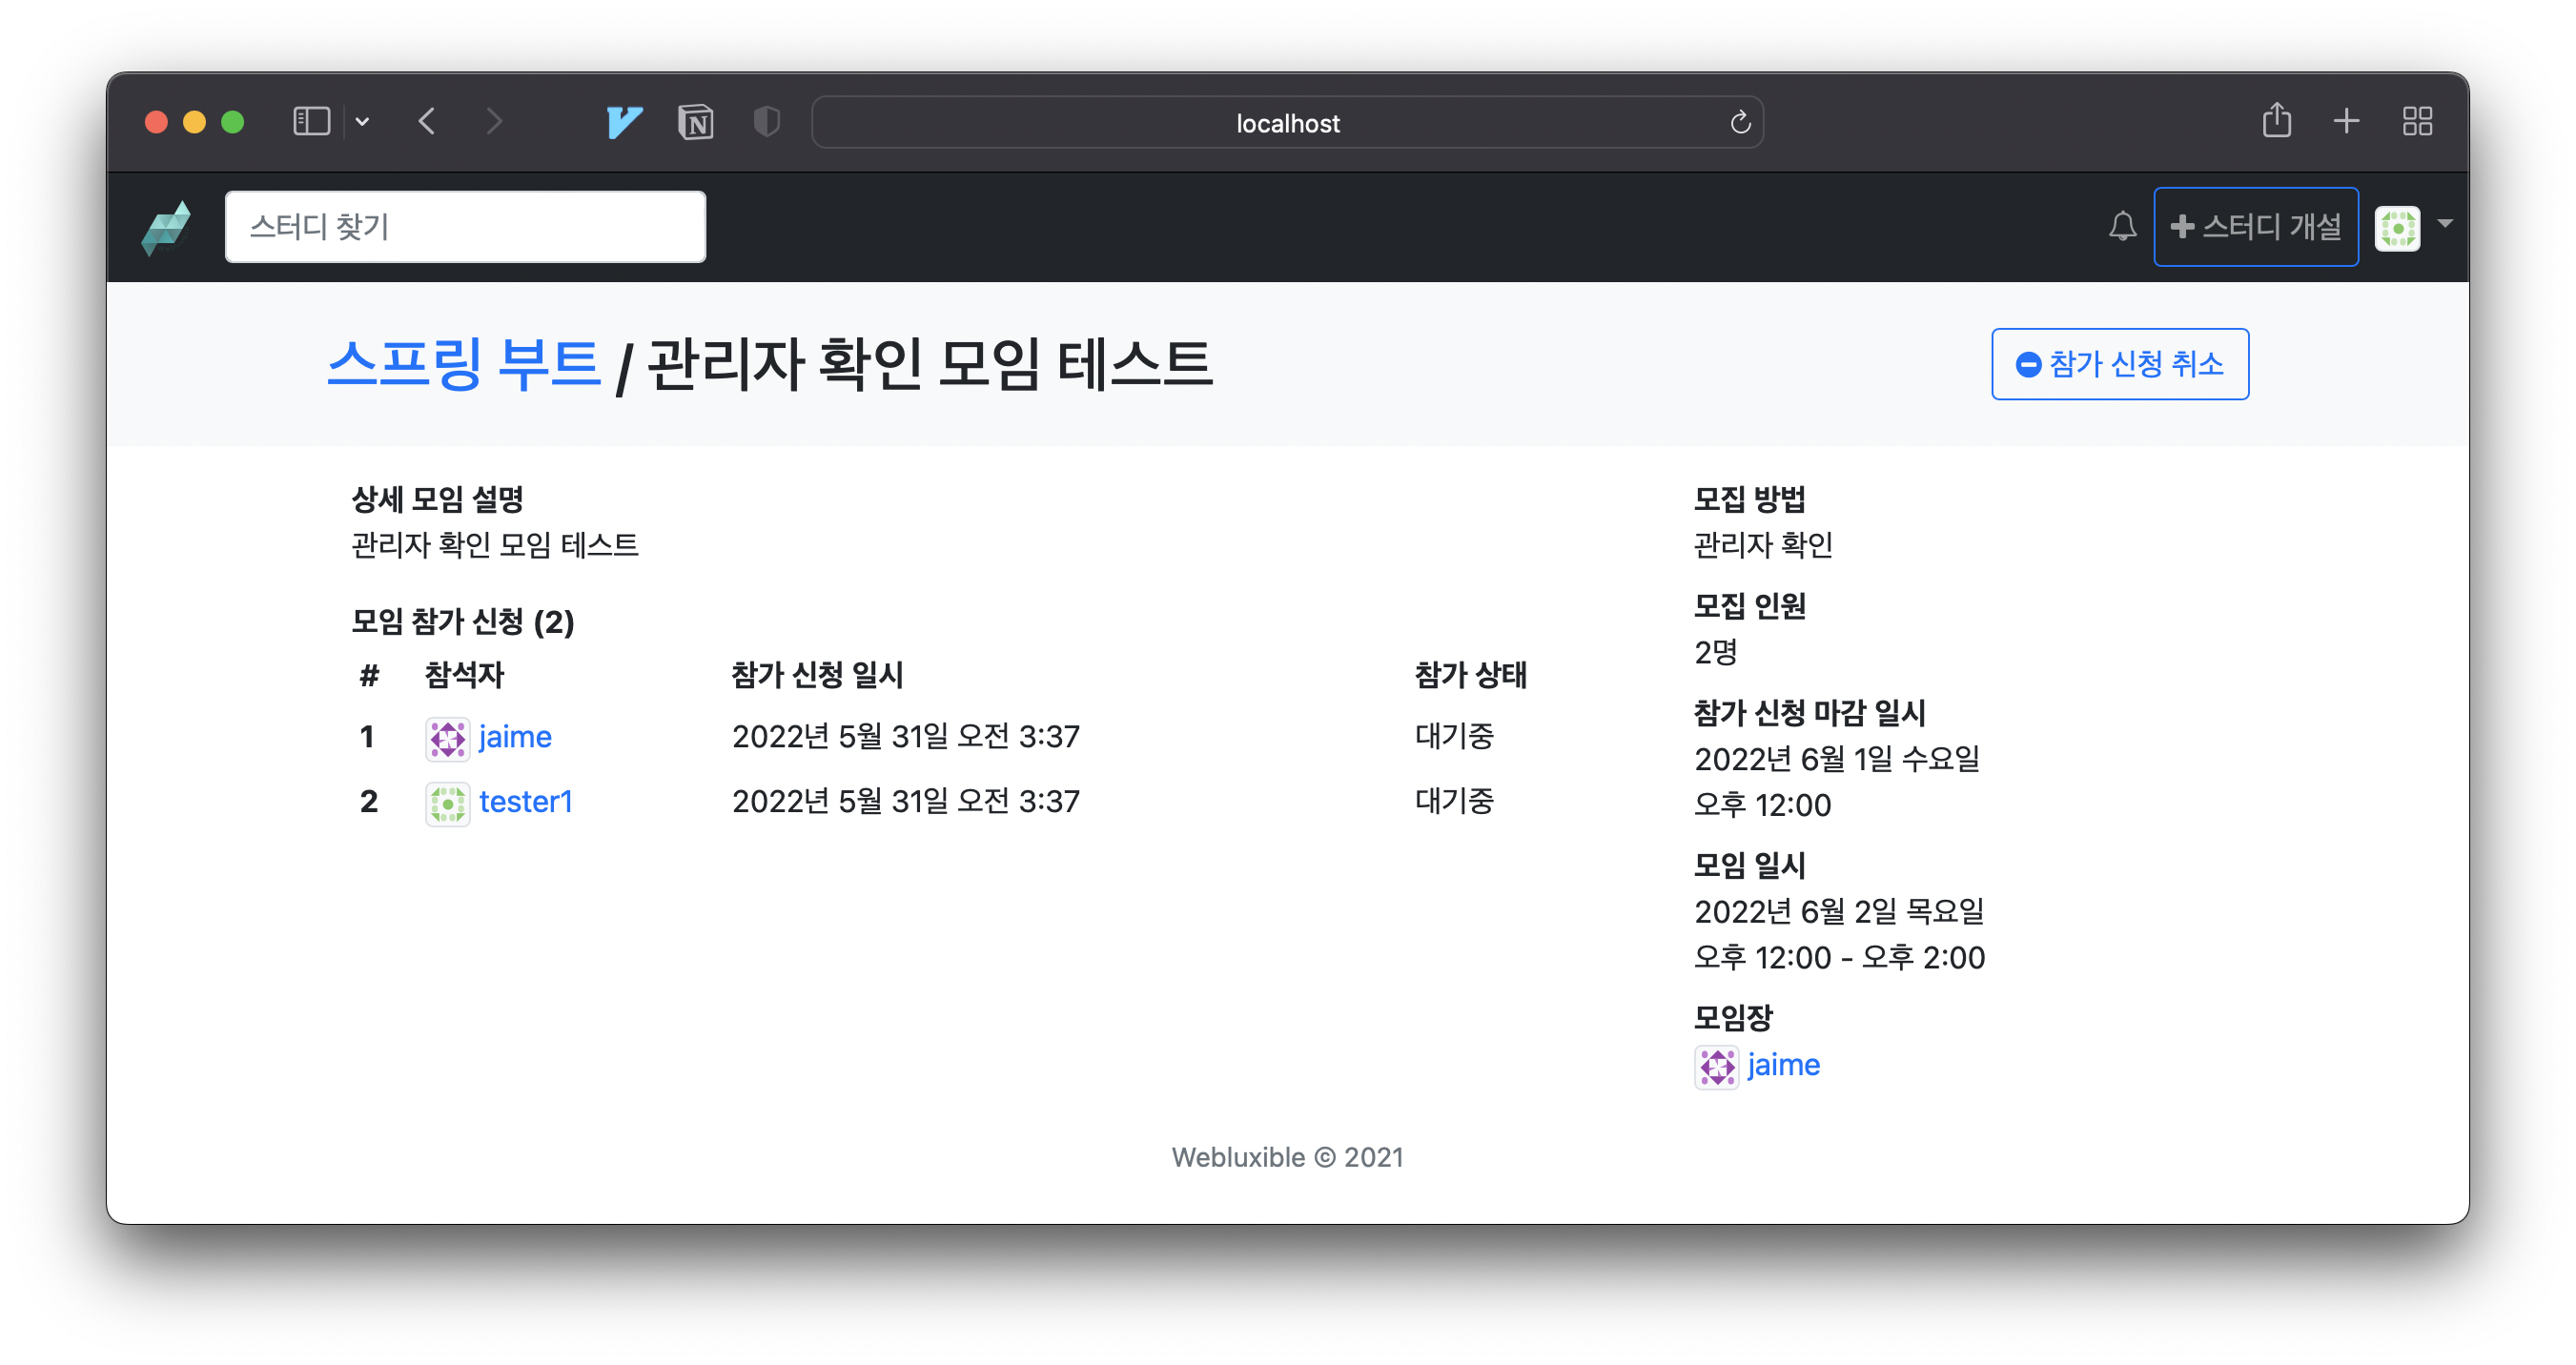Open the notifications bell icon
The height and width of the screenshot is (1365, 2576).
pyautogui.click(x=2122, y=227)
